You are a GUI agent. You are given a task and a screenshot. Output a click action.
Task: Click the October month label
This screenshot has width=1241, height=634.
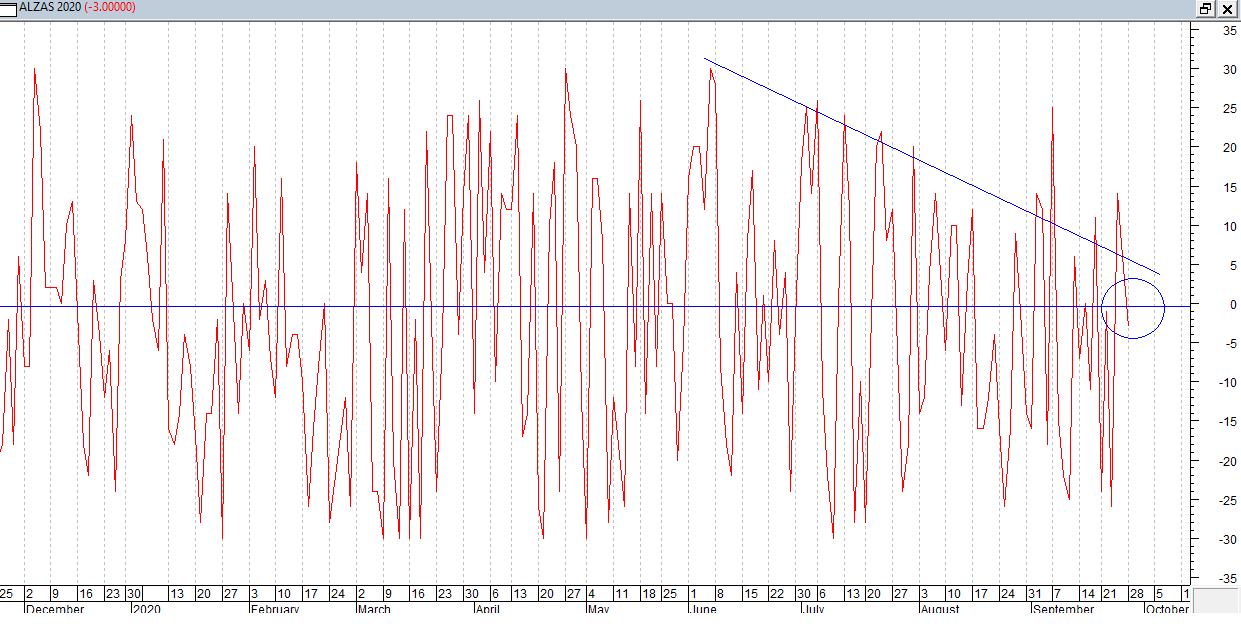1167,609
